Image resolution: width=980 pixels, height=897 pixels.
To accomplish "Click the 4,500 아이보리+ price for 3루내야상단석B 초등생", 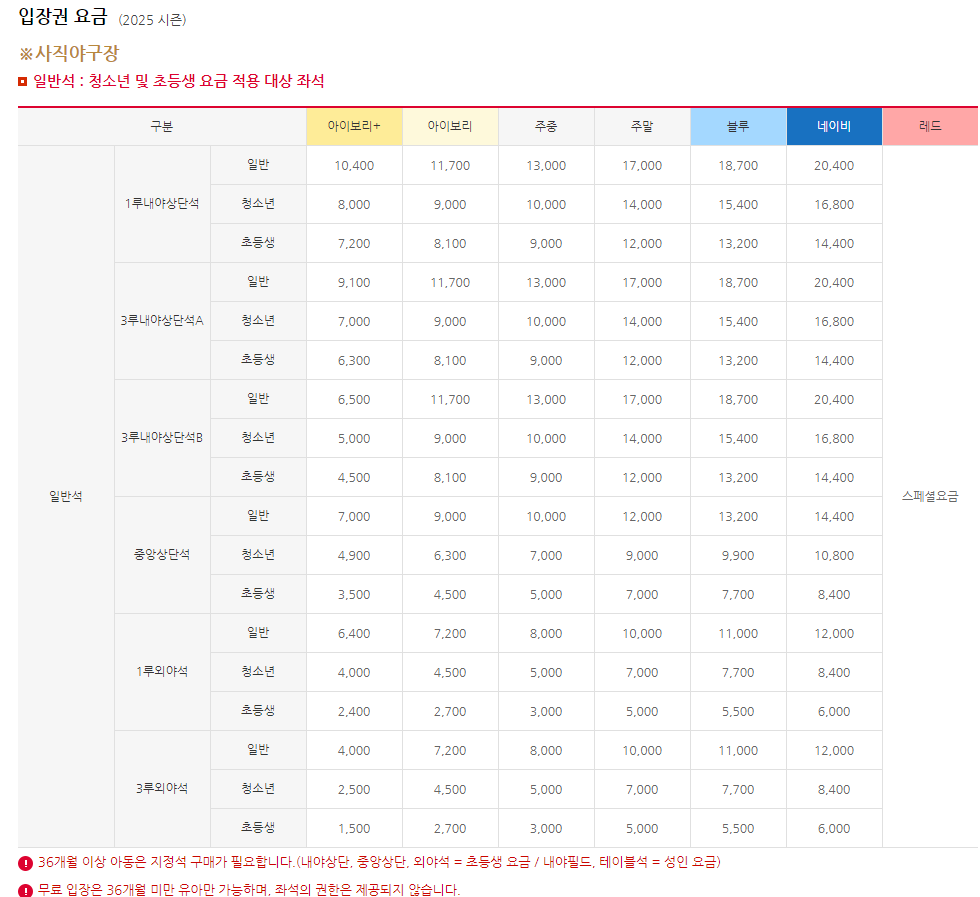I will click(x=354, y=478).
